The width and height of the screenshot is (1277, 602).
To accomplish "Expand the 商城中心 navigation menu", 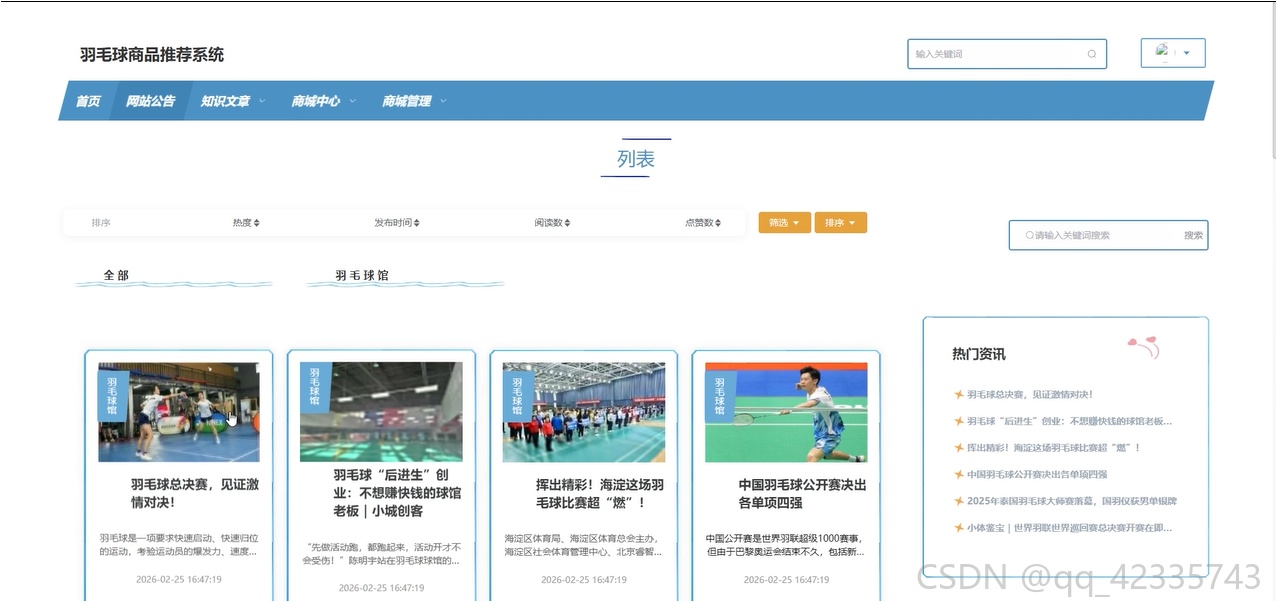I will 323,101.
